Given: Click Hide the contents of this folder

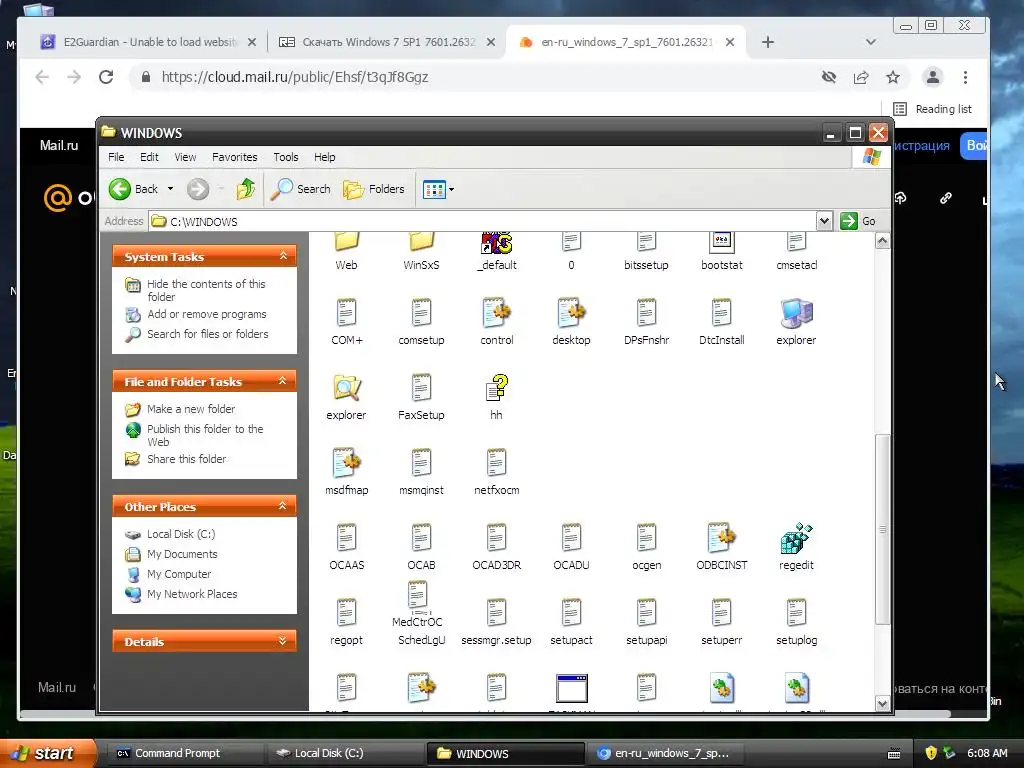Looking at the screenshot, I should click(206, 290).
